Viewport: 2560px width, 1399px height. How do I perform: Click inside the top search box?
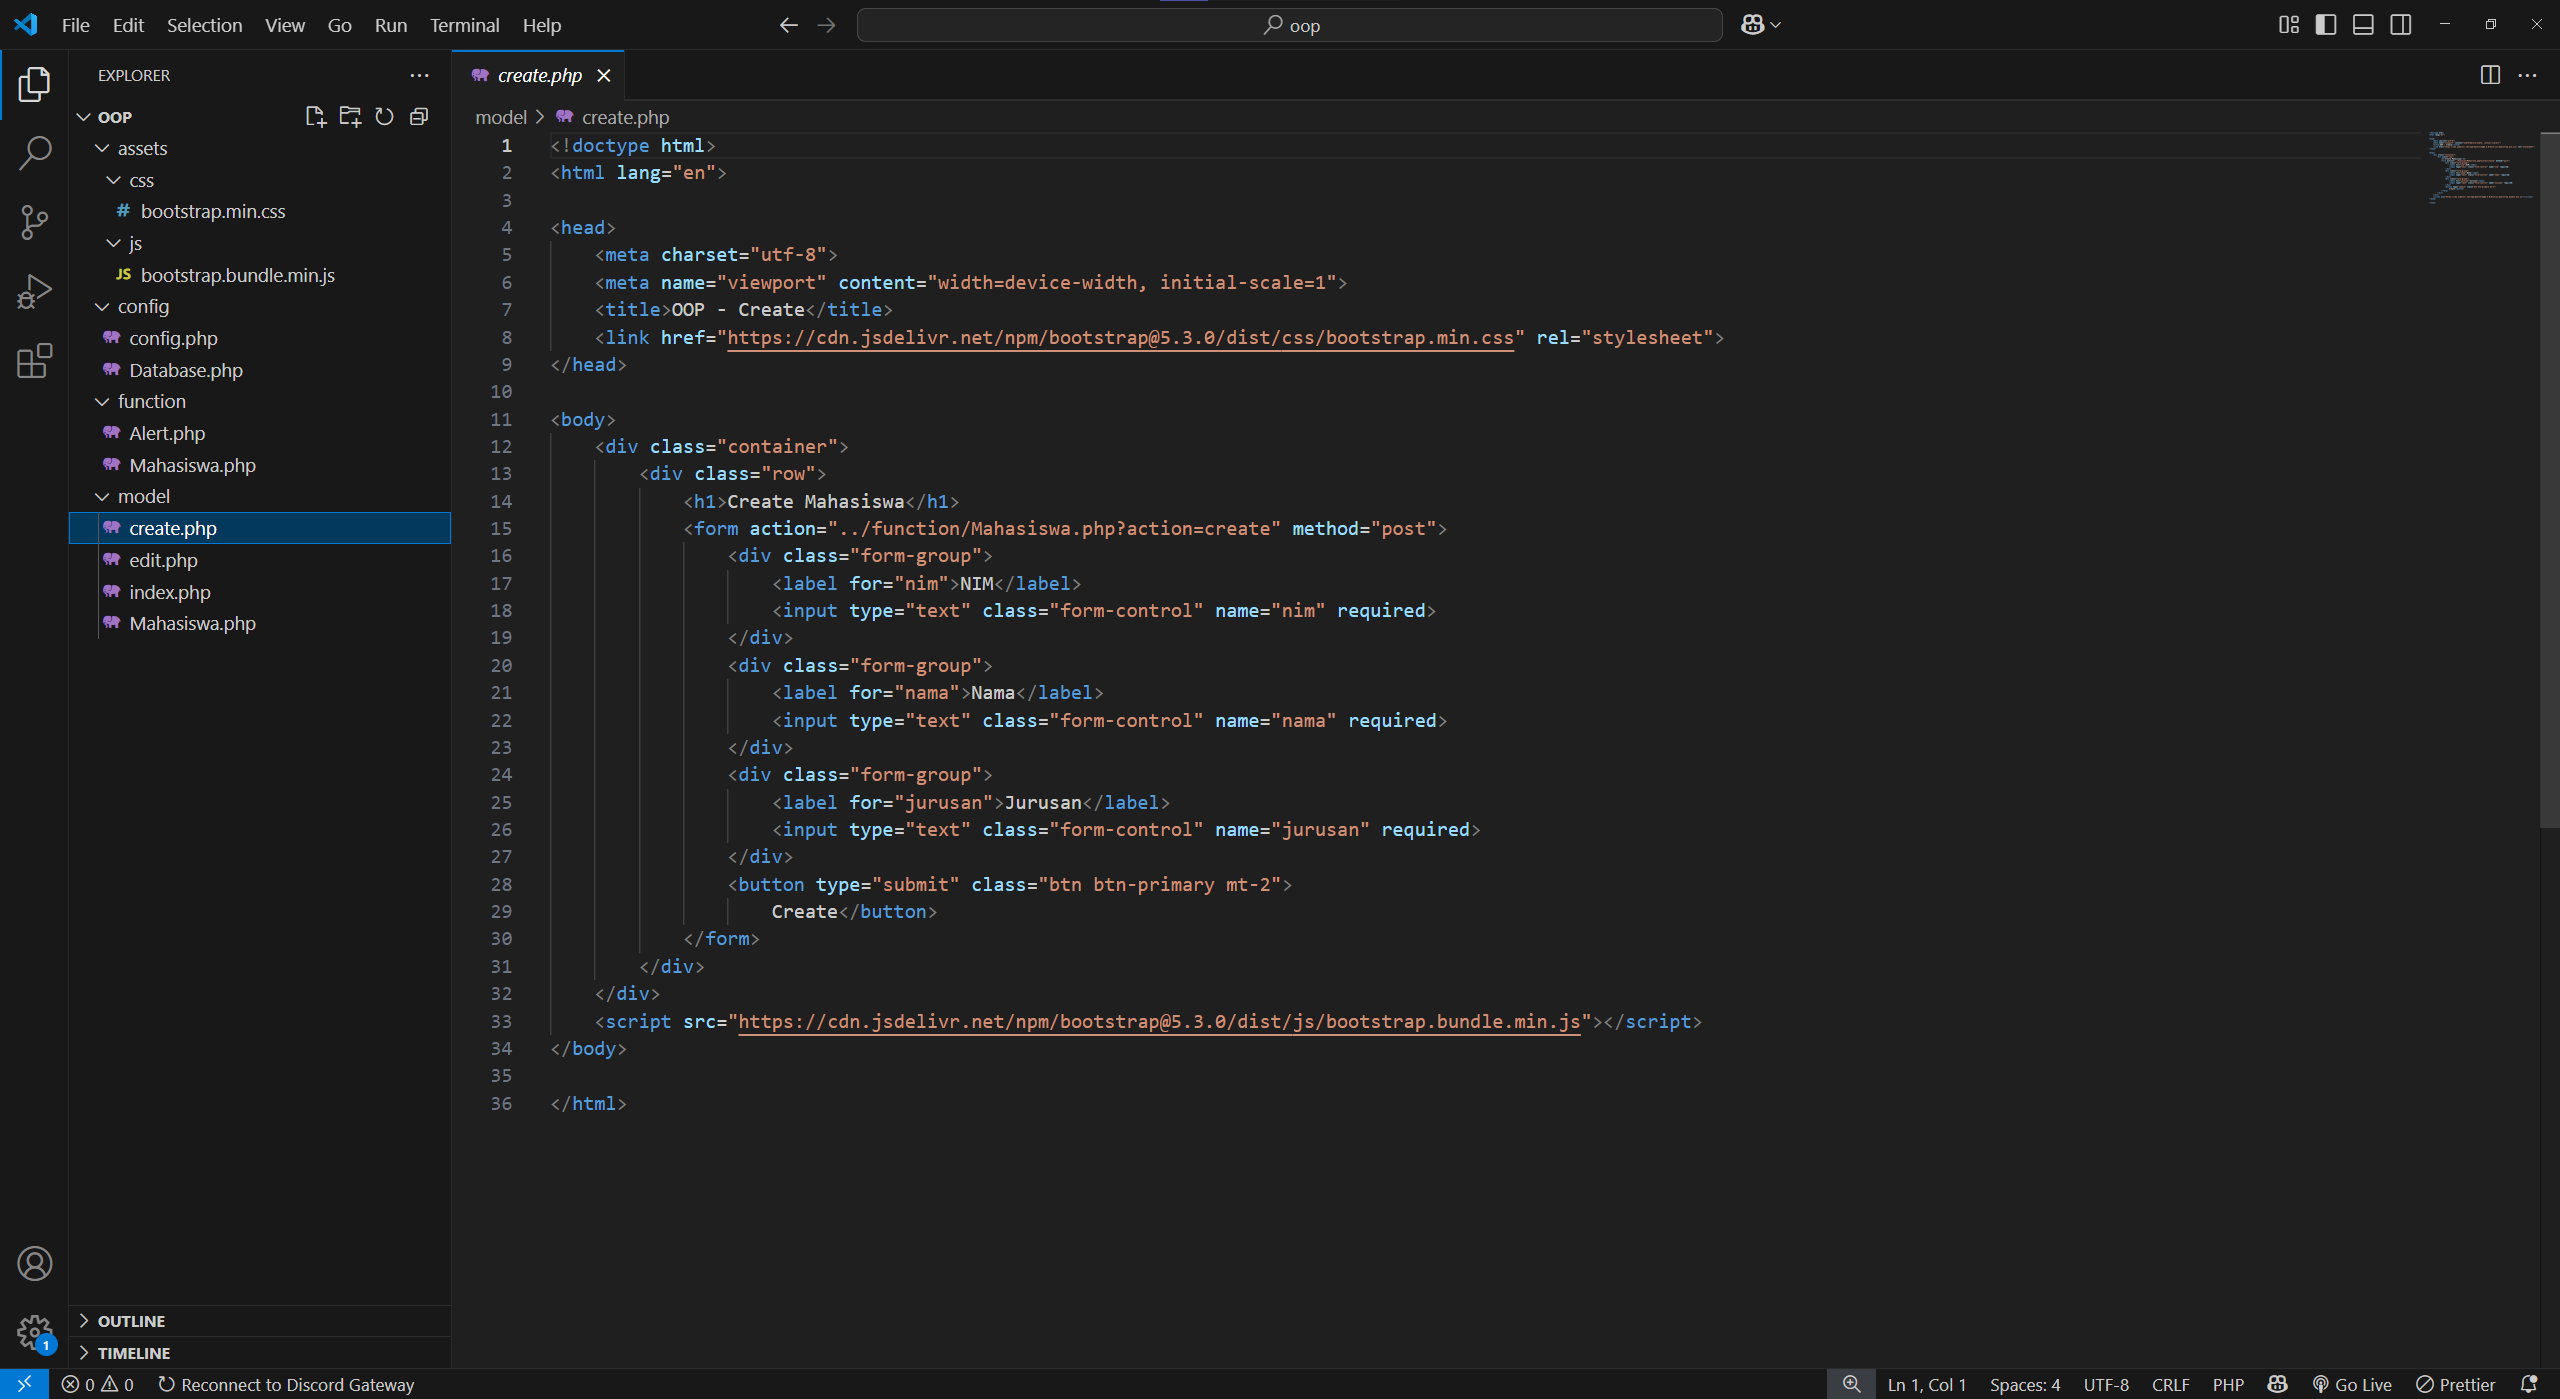click(x=1288, y=24)
